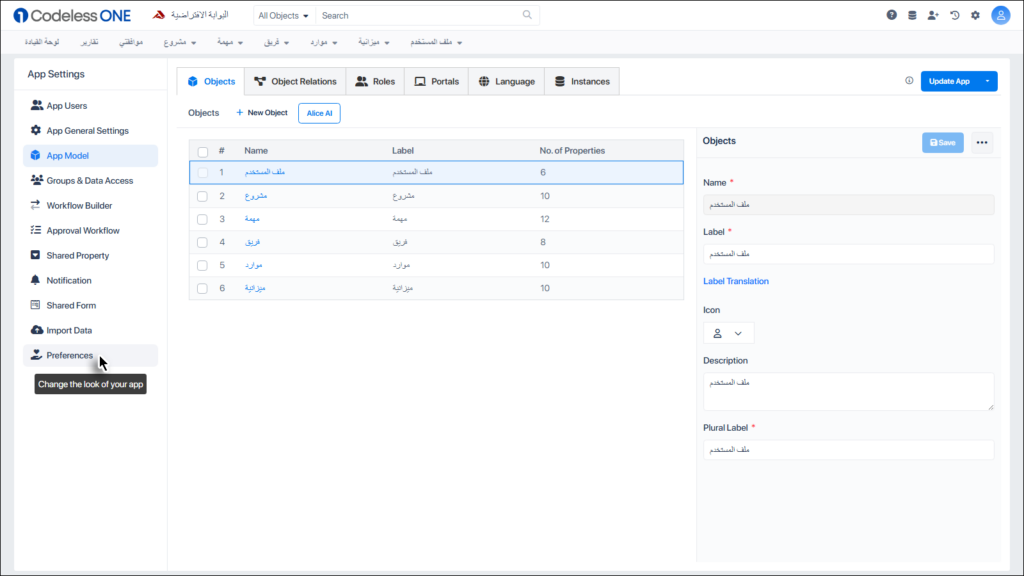The height and width of the screenshot is (576, 1024).
Task: Click the search magnifier icon
Action: [527, 15]
